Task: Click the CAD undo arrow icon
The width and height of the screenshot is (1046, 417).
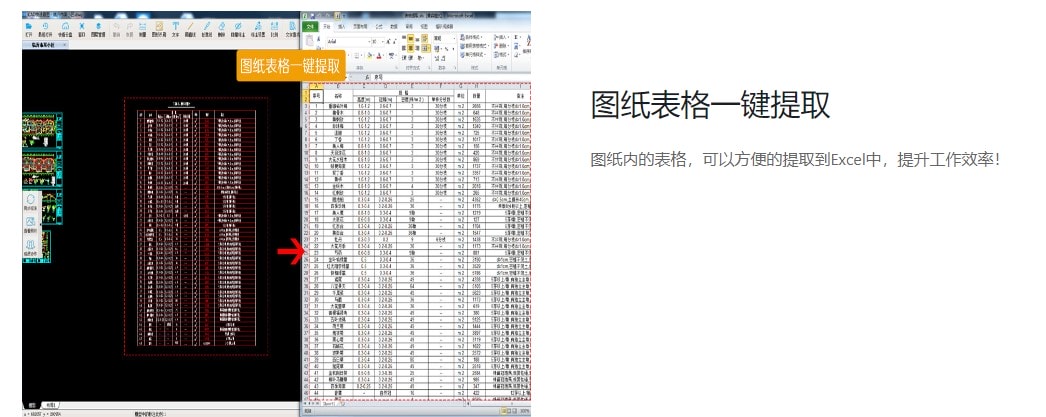Action: (x=116, y=29)
